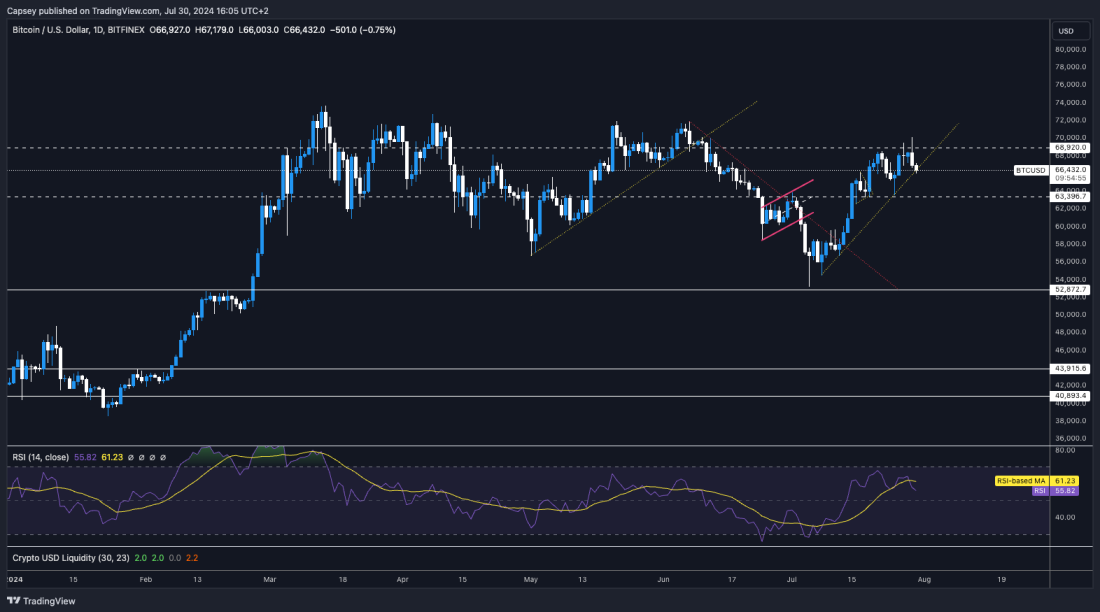Open the BITFINEX exchange selector
Image resolution: width=1100 pixels, height=612 pixels.
(126, 31)
